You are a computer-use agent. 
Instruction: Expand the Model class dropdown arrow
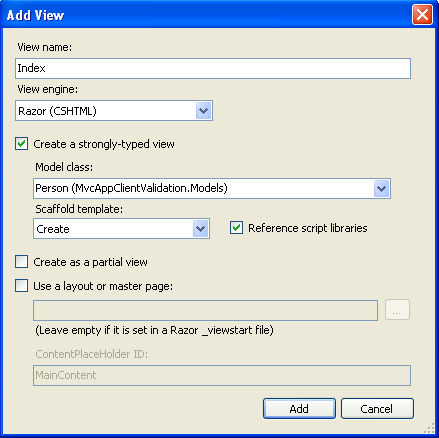click(x=381, y=188)
